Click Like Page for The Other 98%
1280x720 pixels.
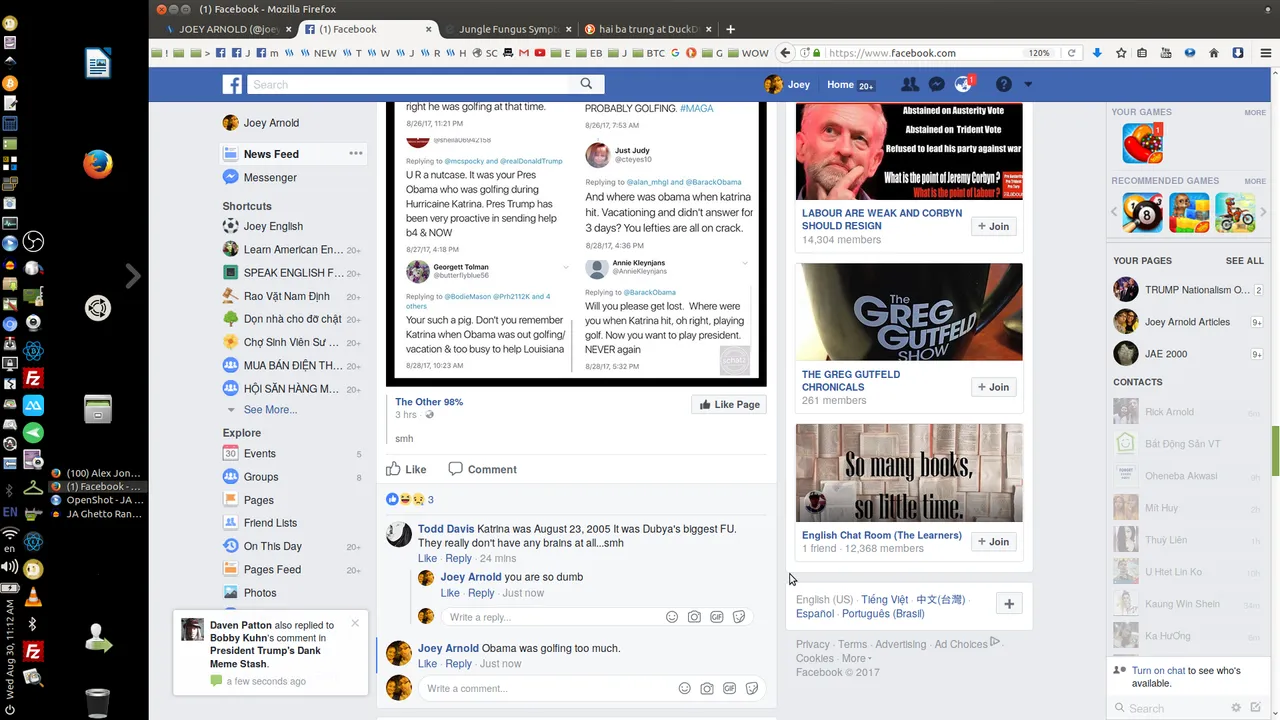point(729,405)
